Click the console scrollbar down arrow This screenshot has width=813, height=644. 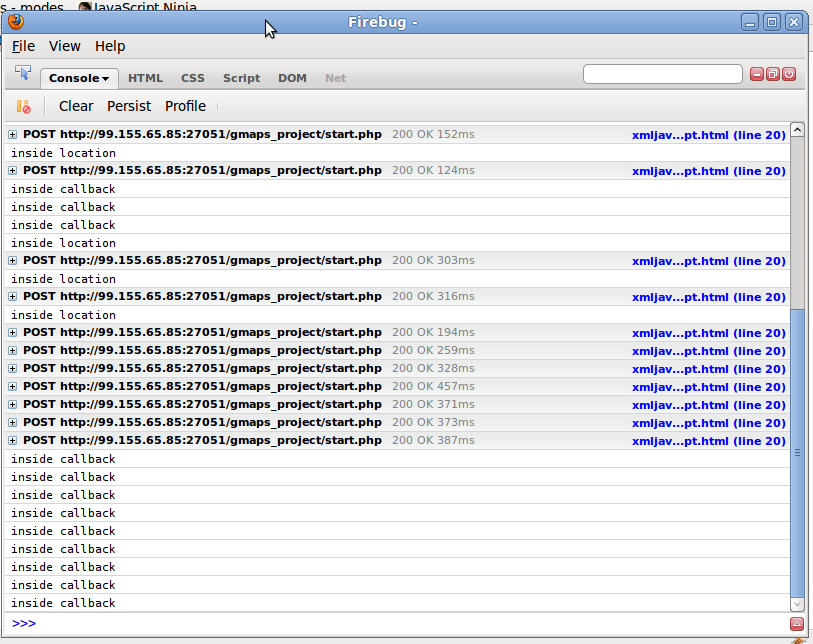point(797,605)
